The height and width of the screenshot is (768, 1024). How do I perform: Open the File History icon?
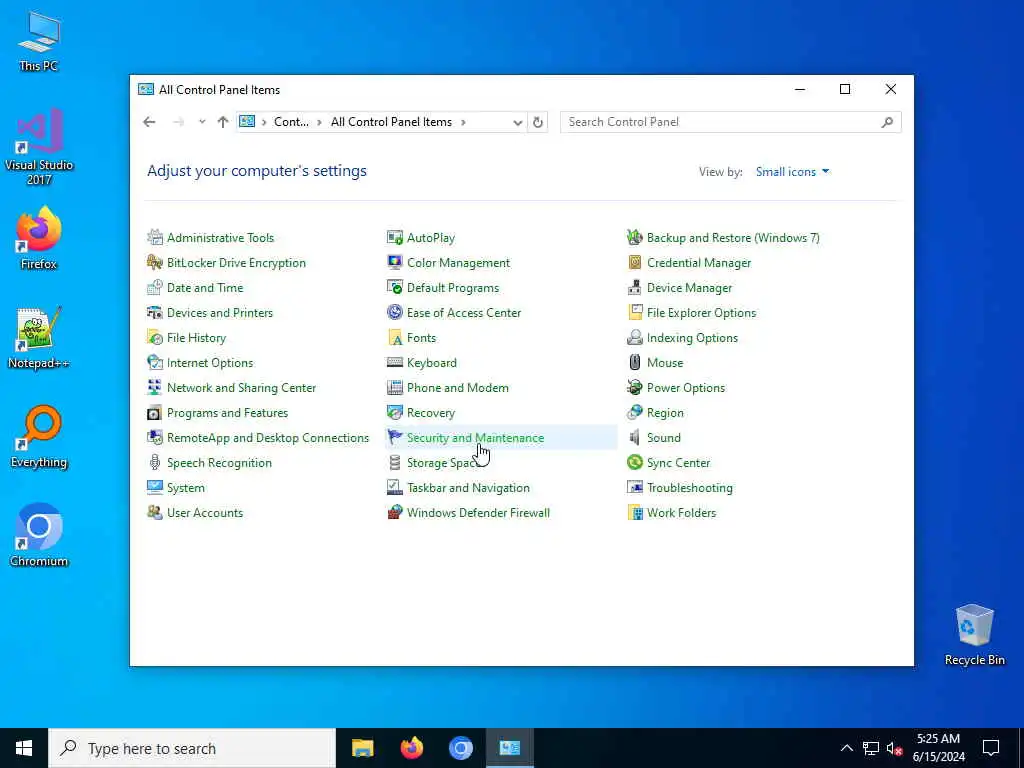155,338
